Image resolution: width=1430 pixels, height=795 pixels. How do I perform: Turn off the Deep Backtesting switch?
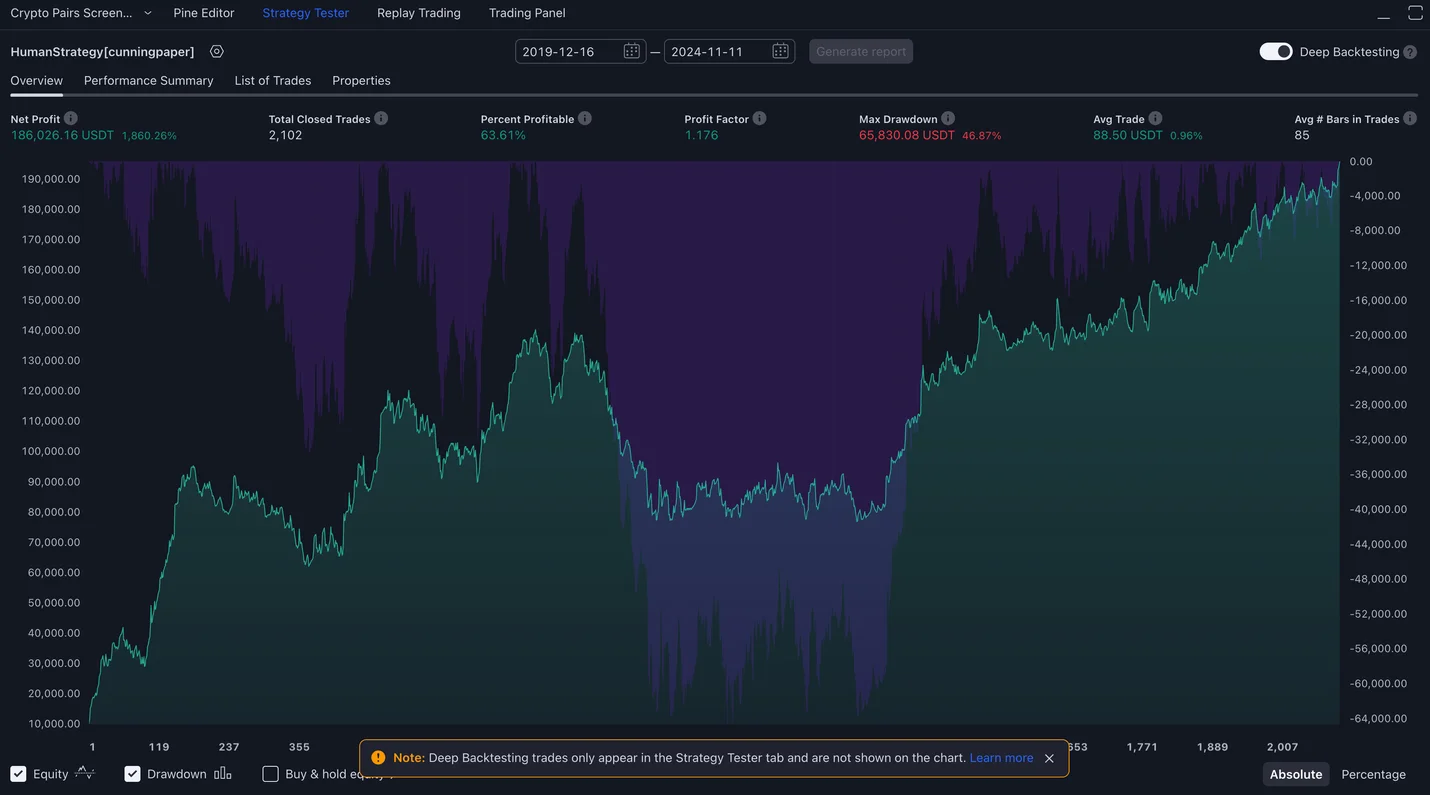1276,52
